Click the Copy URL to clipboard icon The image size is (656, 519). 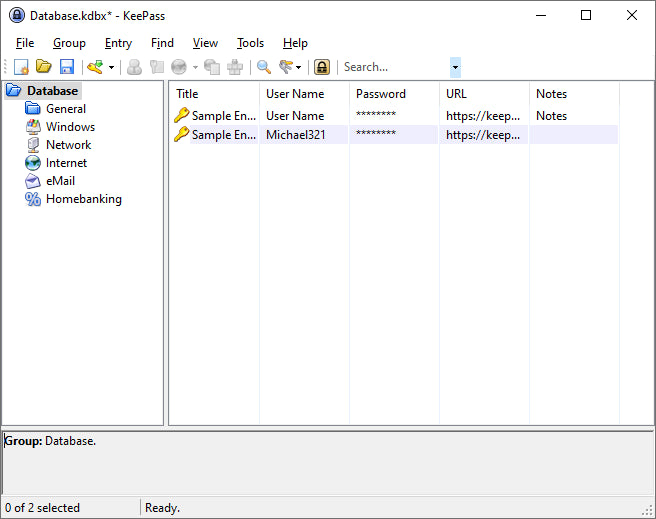coord(212,67)
